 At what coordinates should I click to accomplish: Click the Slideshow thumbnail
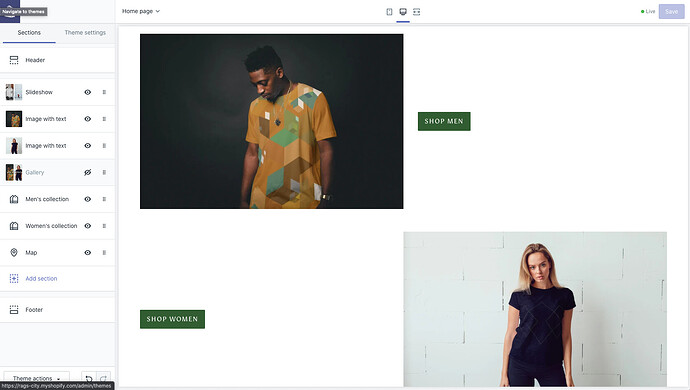click(x=14, y=92)
